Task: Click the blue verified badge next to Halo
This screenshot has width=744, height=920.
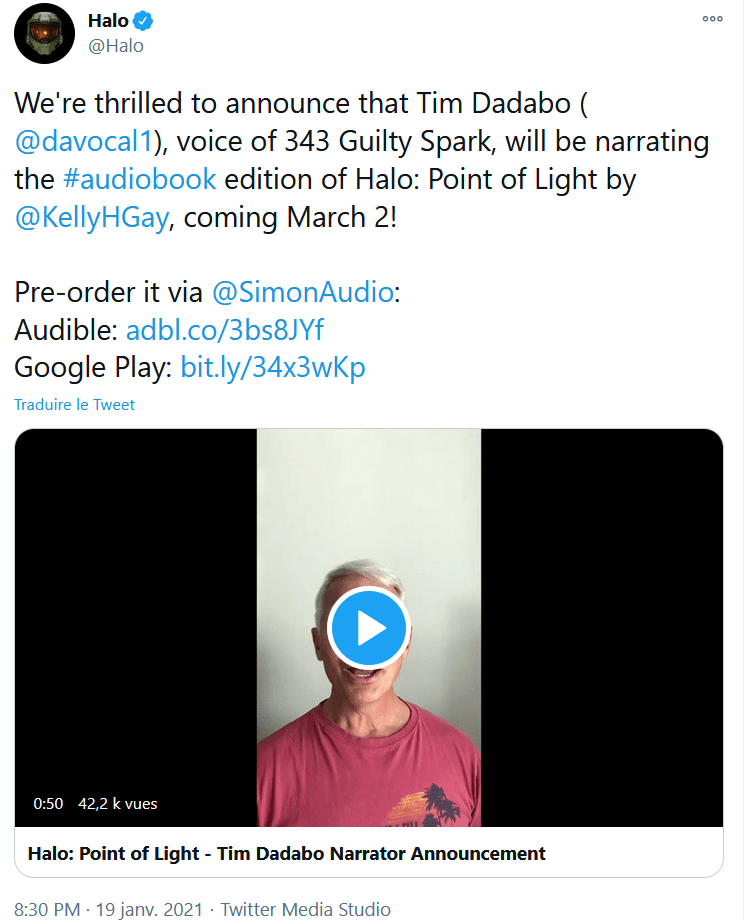Action: pyautogui.click(x=145, y=21)
